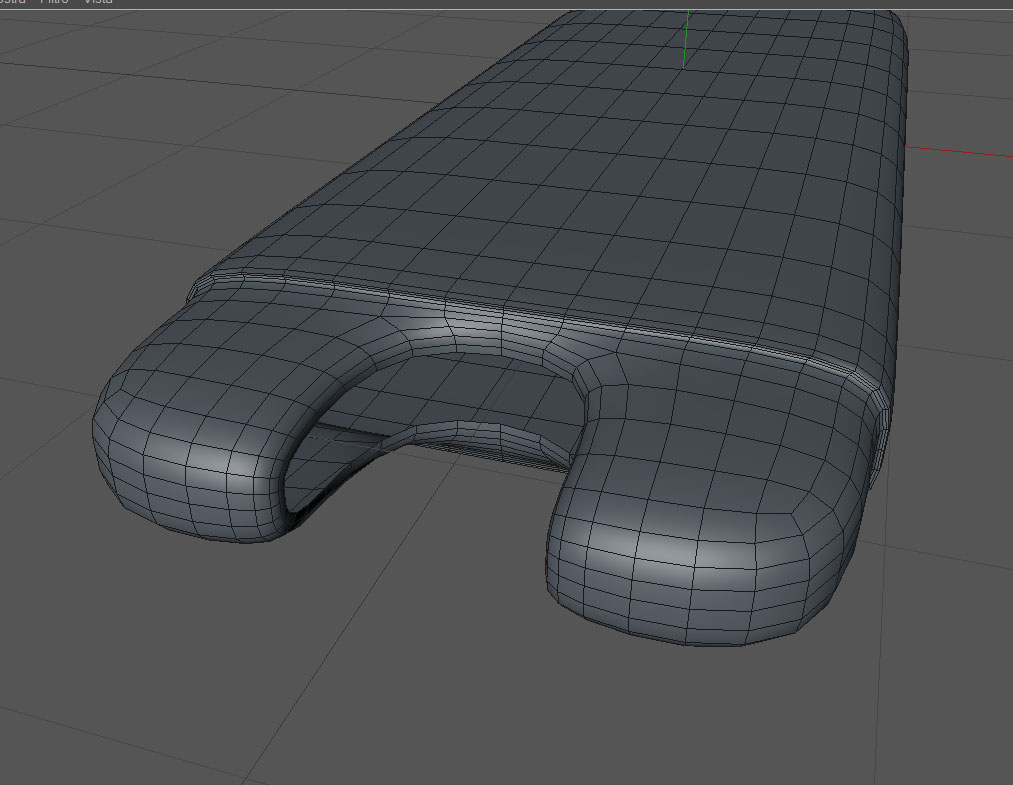Viewport: 1013px width, 785px height.
Task: Click the red X axis line
Action: [959, 152]
